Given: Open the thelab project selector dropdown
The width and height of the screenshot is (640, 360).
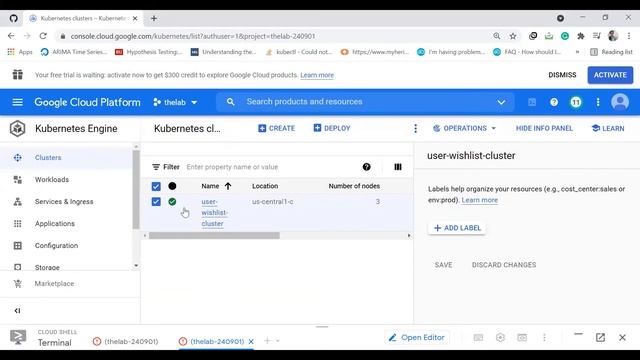Looking at the screenshot, I should coord(175,102).
